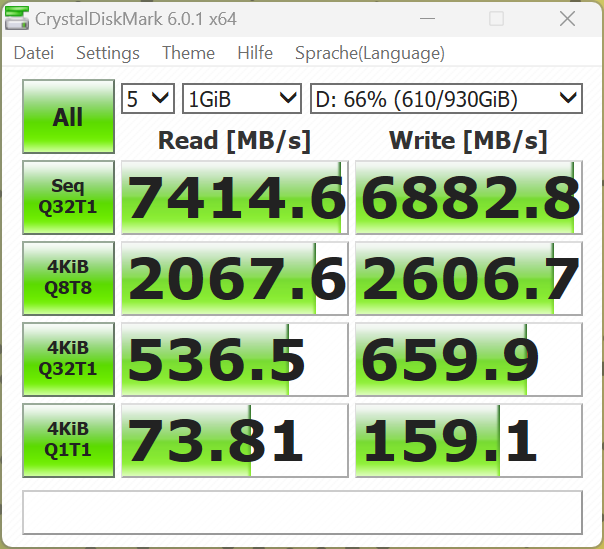Click the CrystalDiskMark app icon in title bar
The width and height of the screenshot is (604, 549).
pos(17,18)
